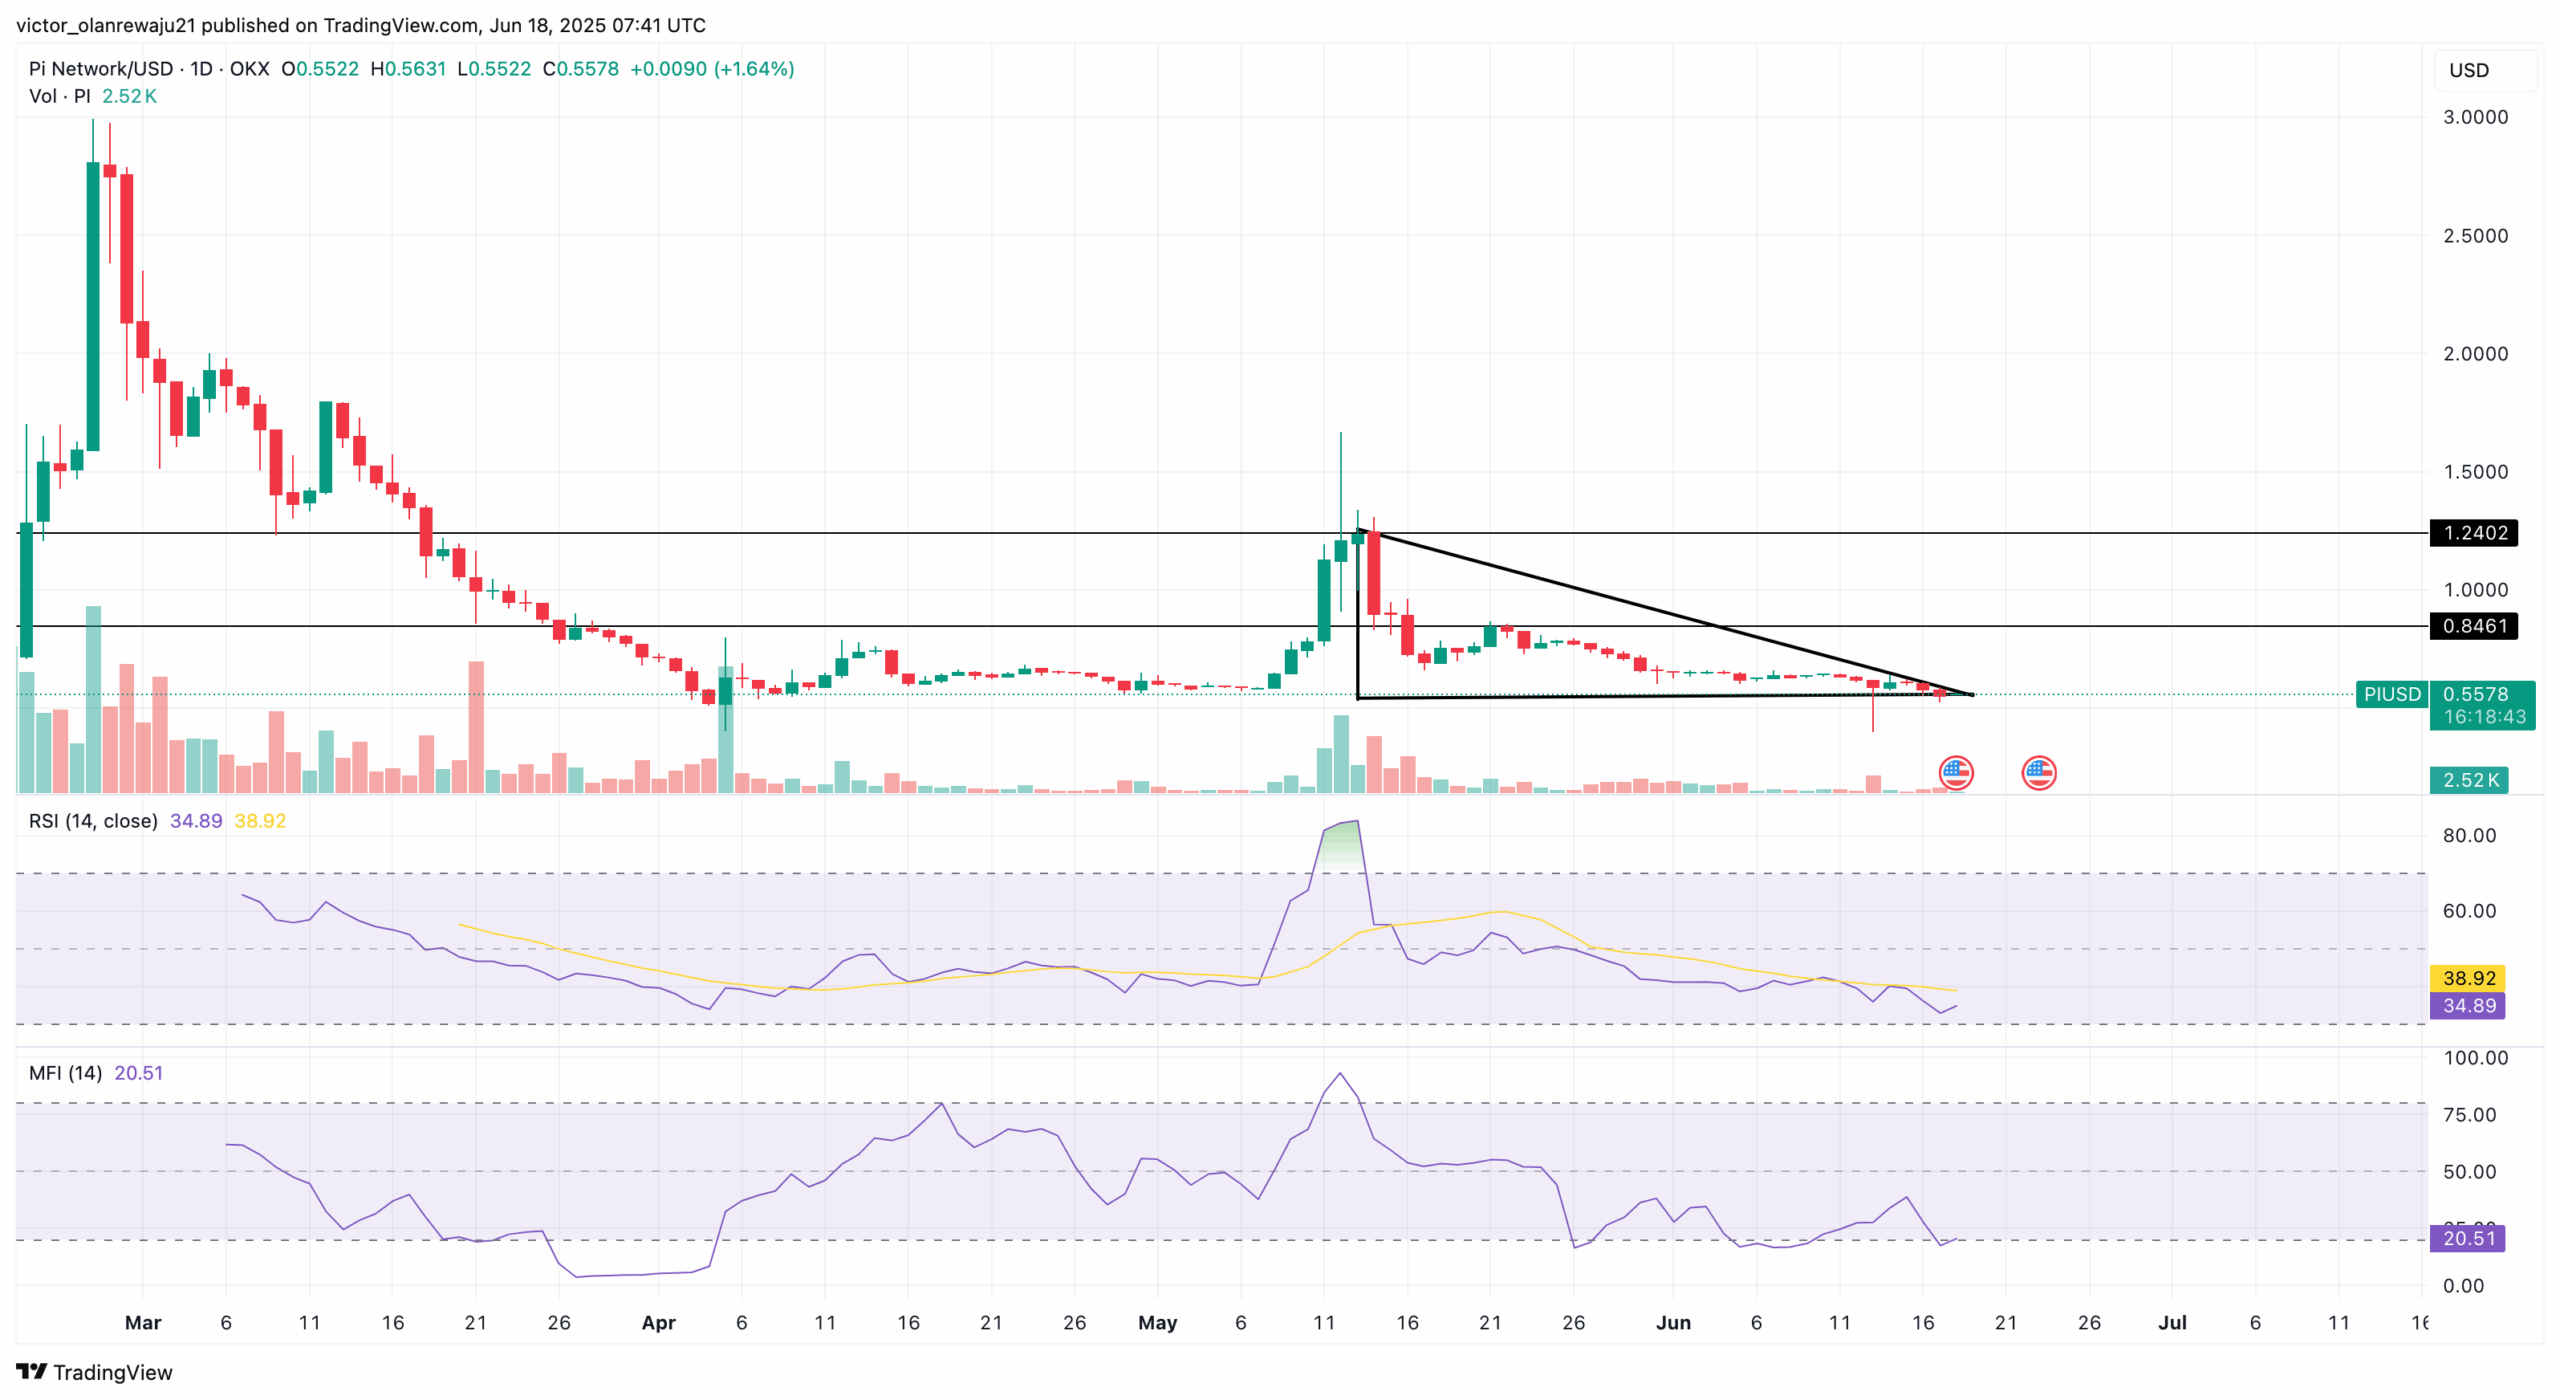The width and height of the screenshot is (2560, 1400).
Task: Click the RSI (14, close) indicator legend
Action: point(93,821)
